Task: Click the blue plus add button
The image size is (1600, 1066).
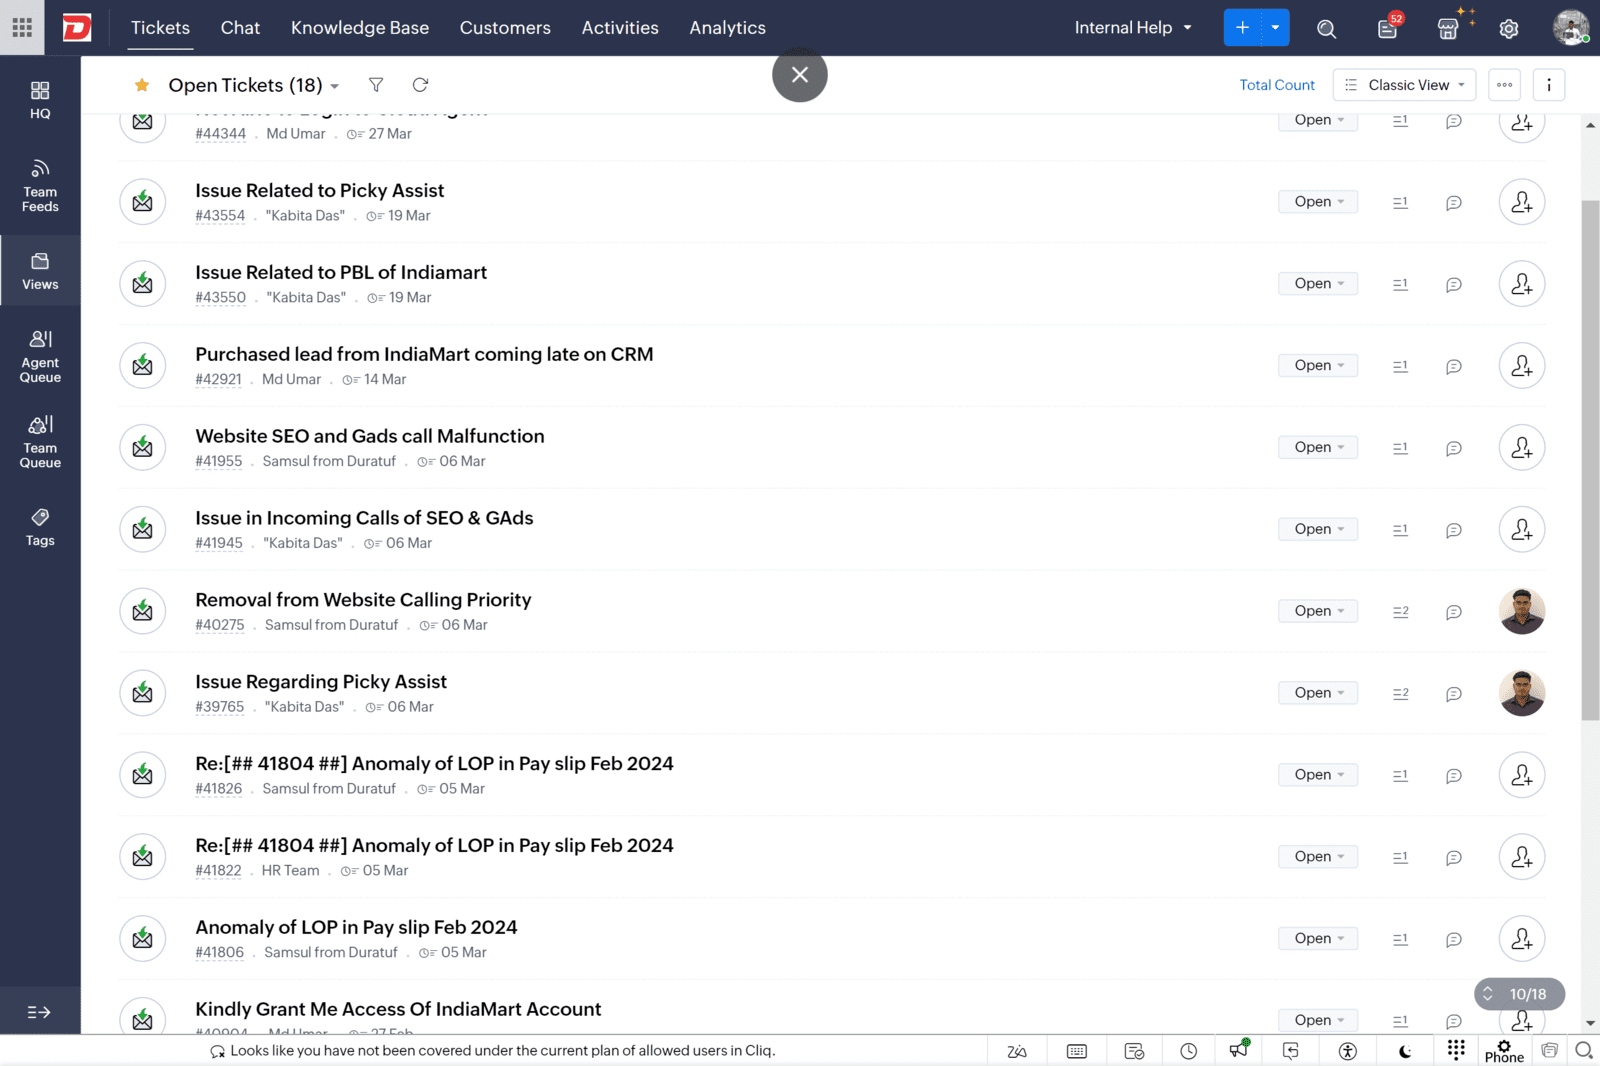Action: pyautogui.click(x=1243, y=28)
